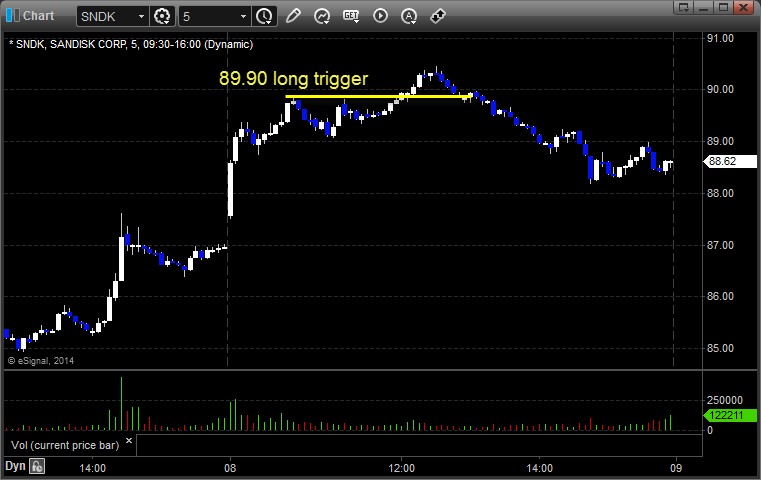Close the Chart window
The height and width of the screenshot is (480, 761).
[x=744, y=7]
